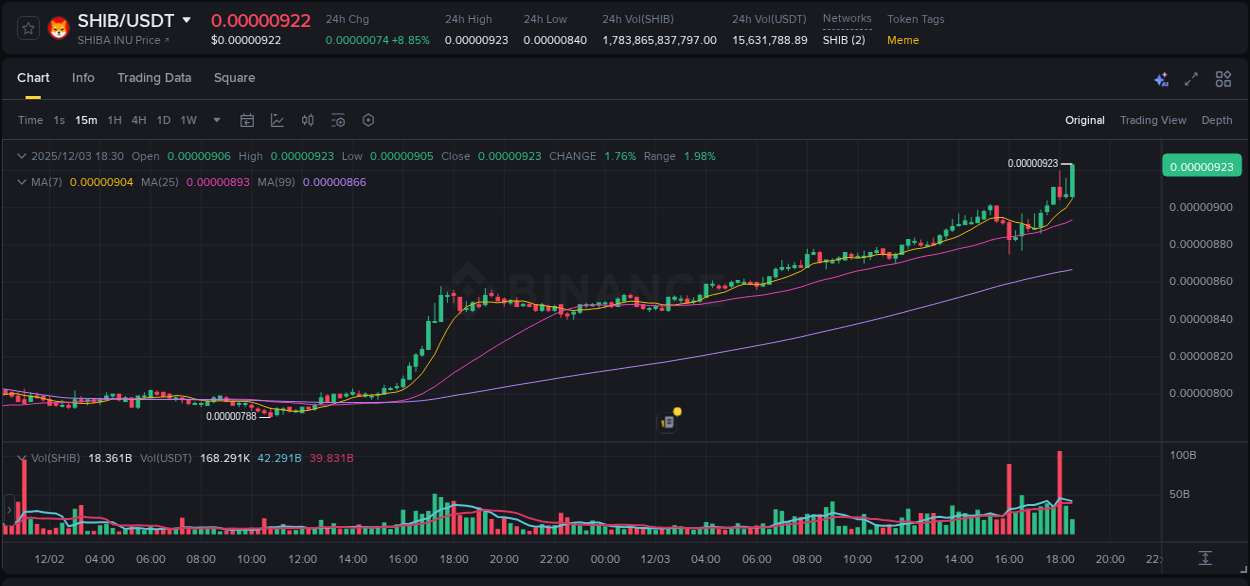Click the Meme token tag link

click(x=903, y=40)
